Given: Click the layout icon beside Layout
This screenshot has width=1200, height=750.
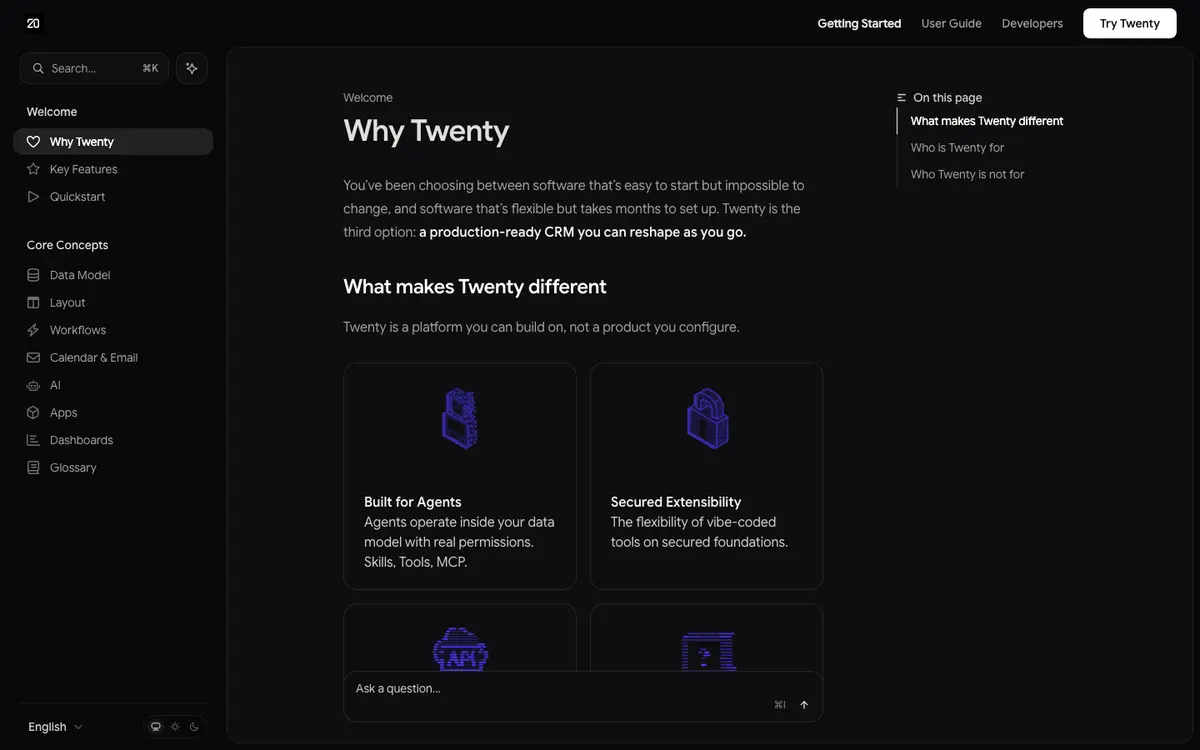Looking at the screenshot, I should [33, 302].
